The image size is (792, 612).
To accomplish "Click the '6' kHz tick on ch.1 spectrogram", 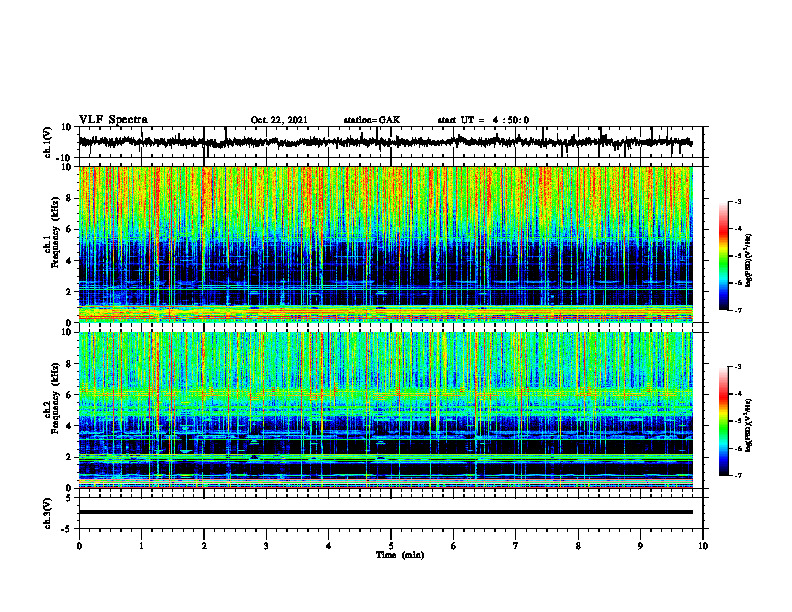I will pyautogui.click(x=70, y=230).
